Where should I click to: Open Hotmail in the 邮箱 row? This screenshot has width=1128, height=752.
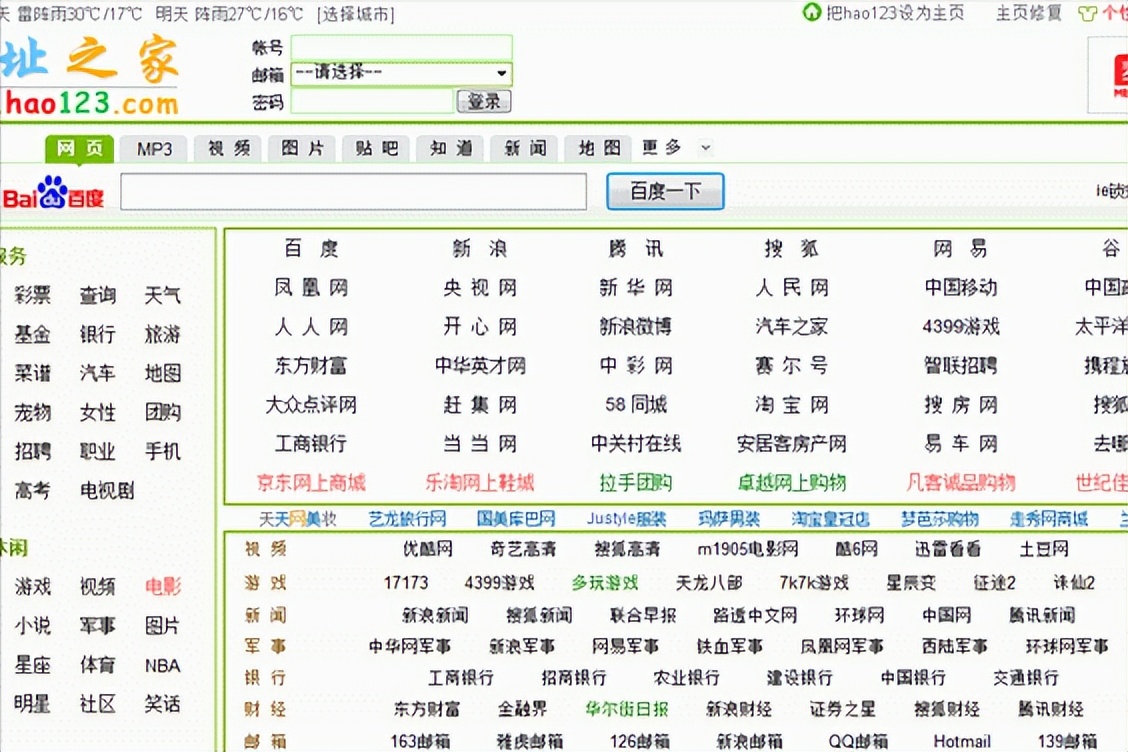click(x=962, y=741)
